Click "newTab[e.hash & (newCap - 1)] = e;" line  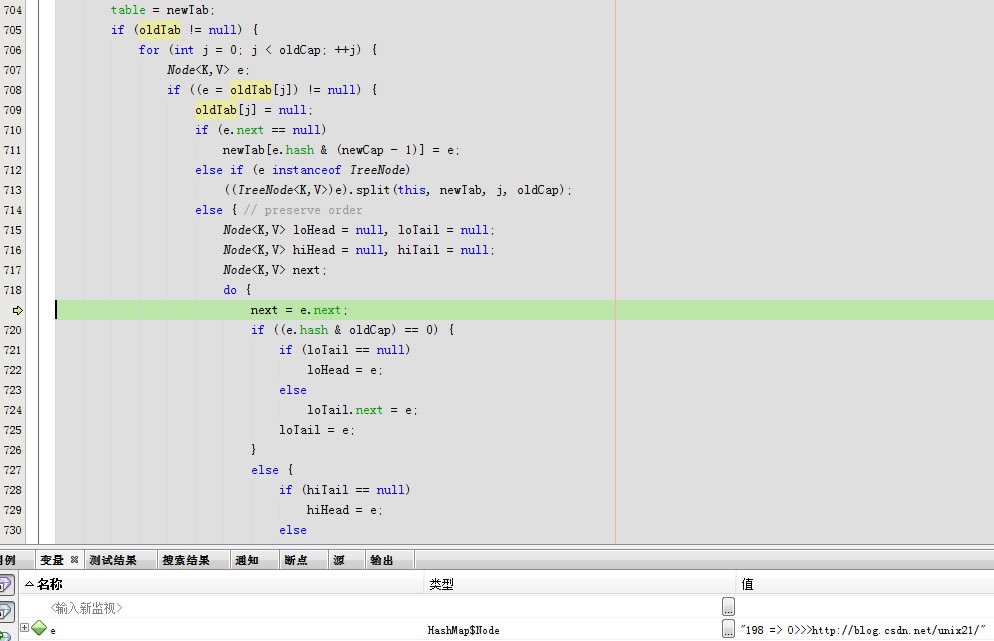(x=340, y=150)
